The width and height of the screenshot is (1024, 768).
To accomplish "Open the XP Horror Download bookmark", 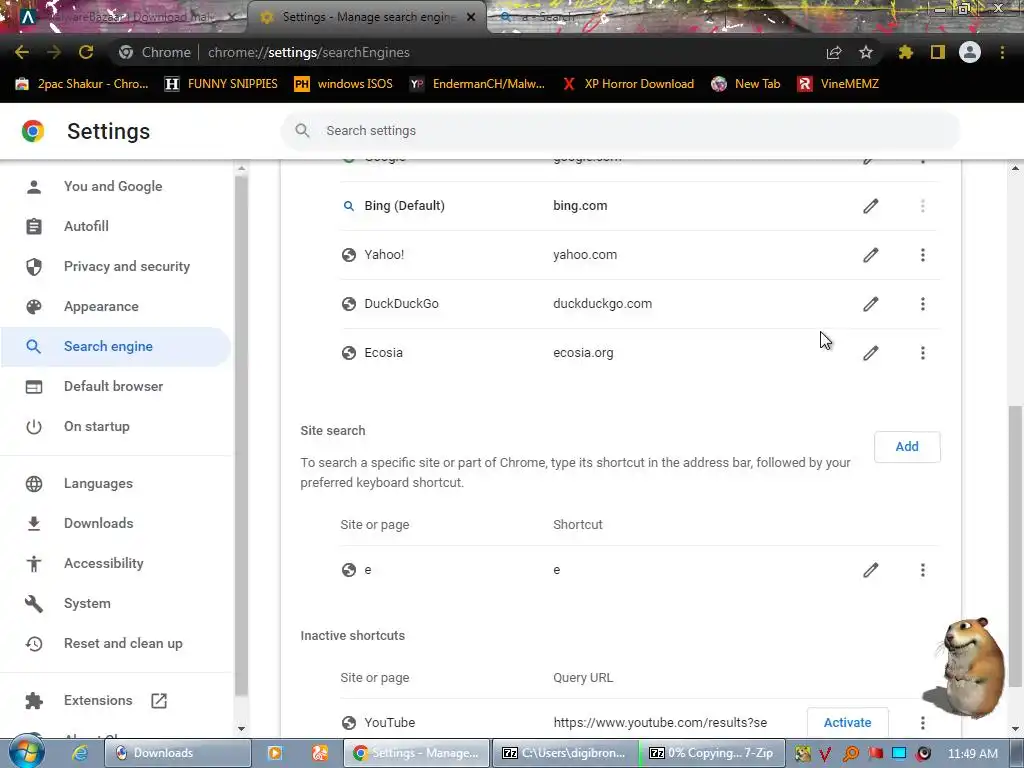I will [628, 84].
